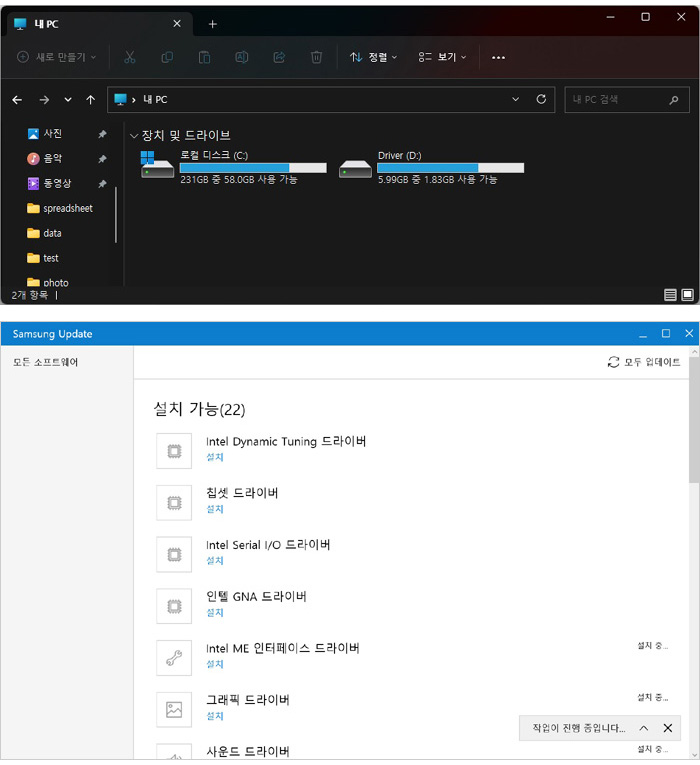This screenshot has width=700, height=765.
Task: Expand the 작업이 진행 중입니다 notification
Action: coord(643,728)
